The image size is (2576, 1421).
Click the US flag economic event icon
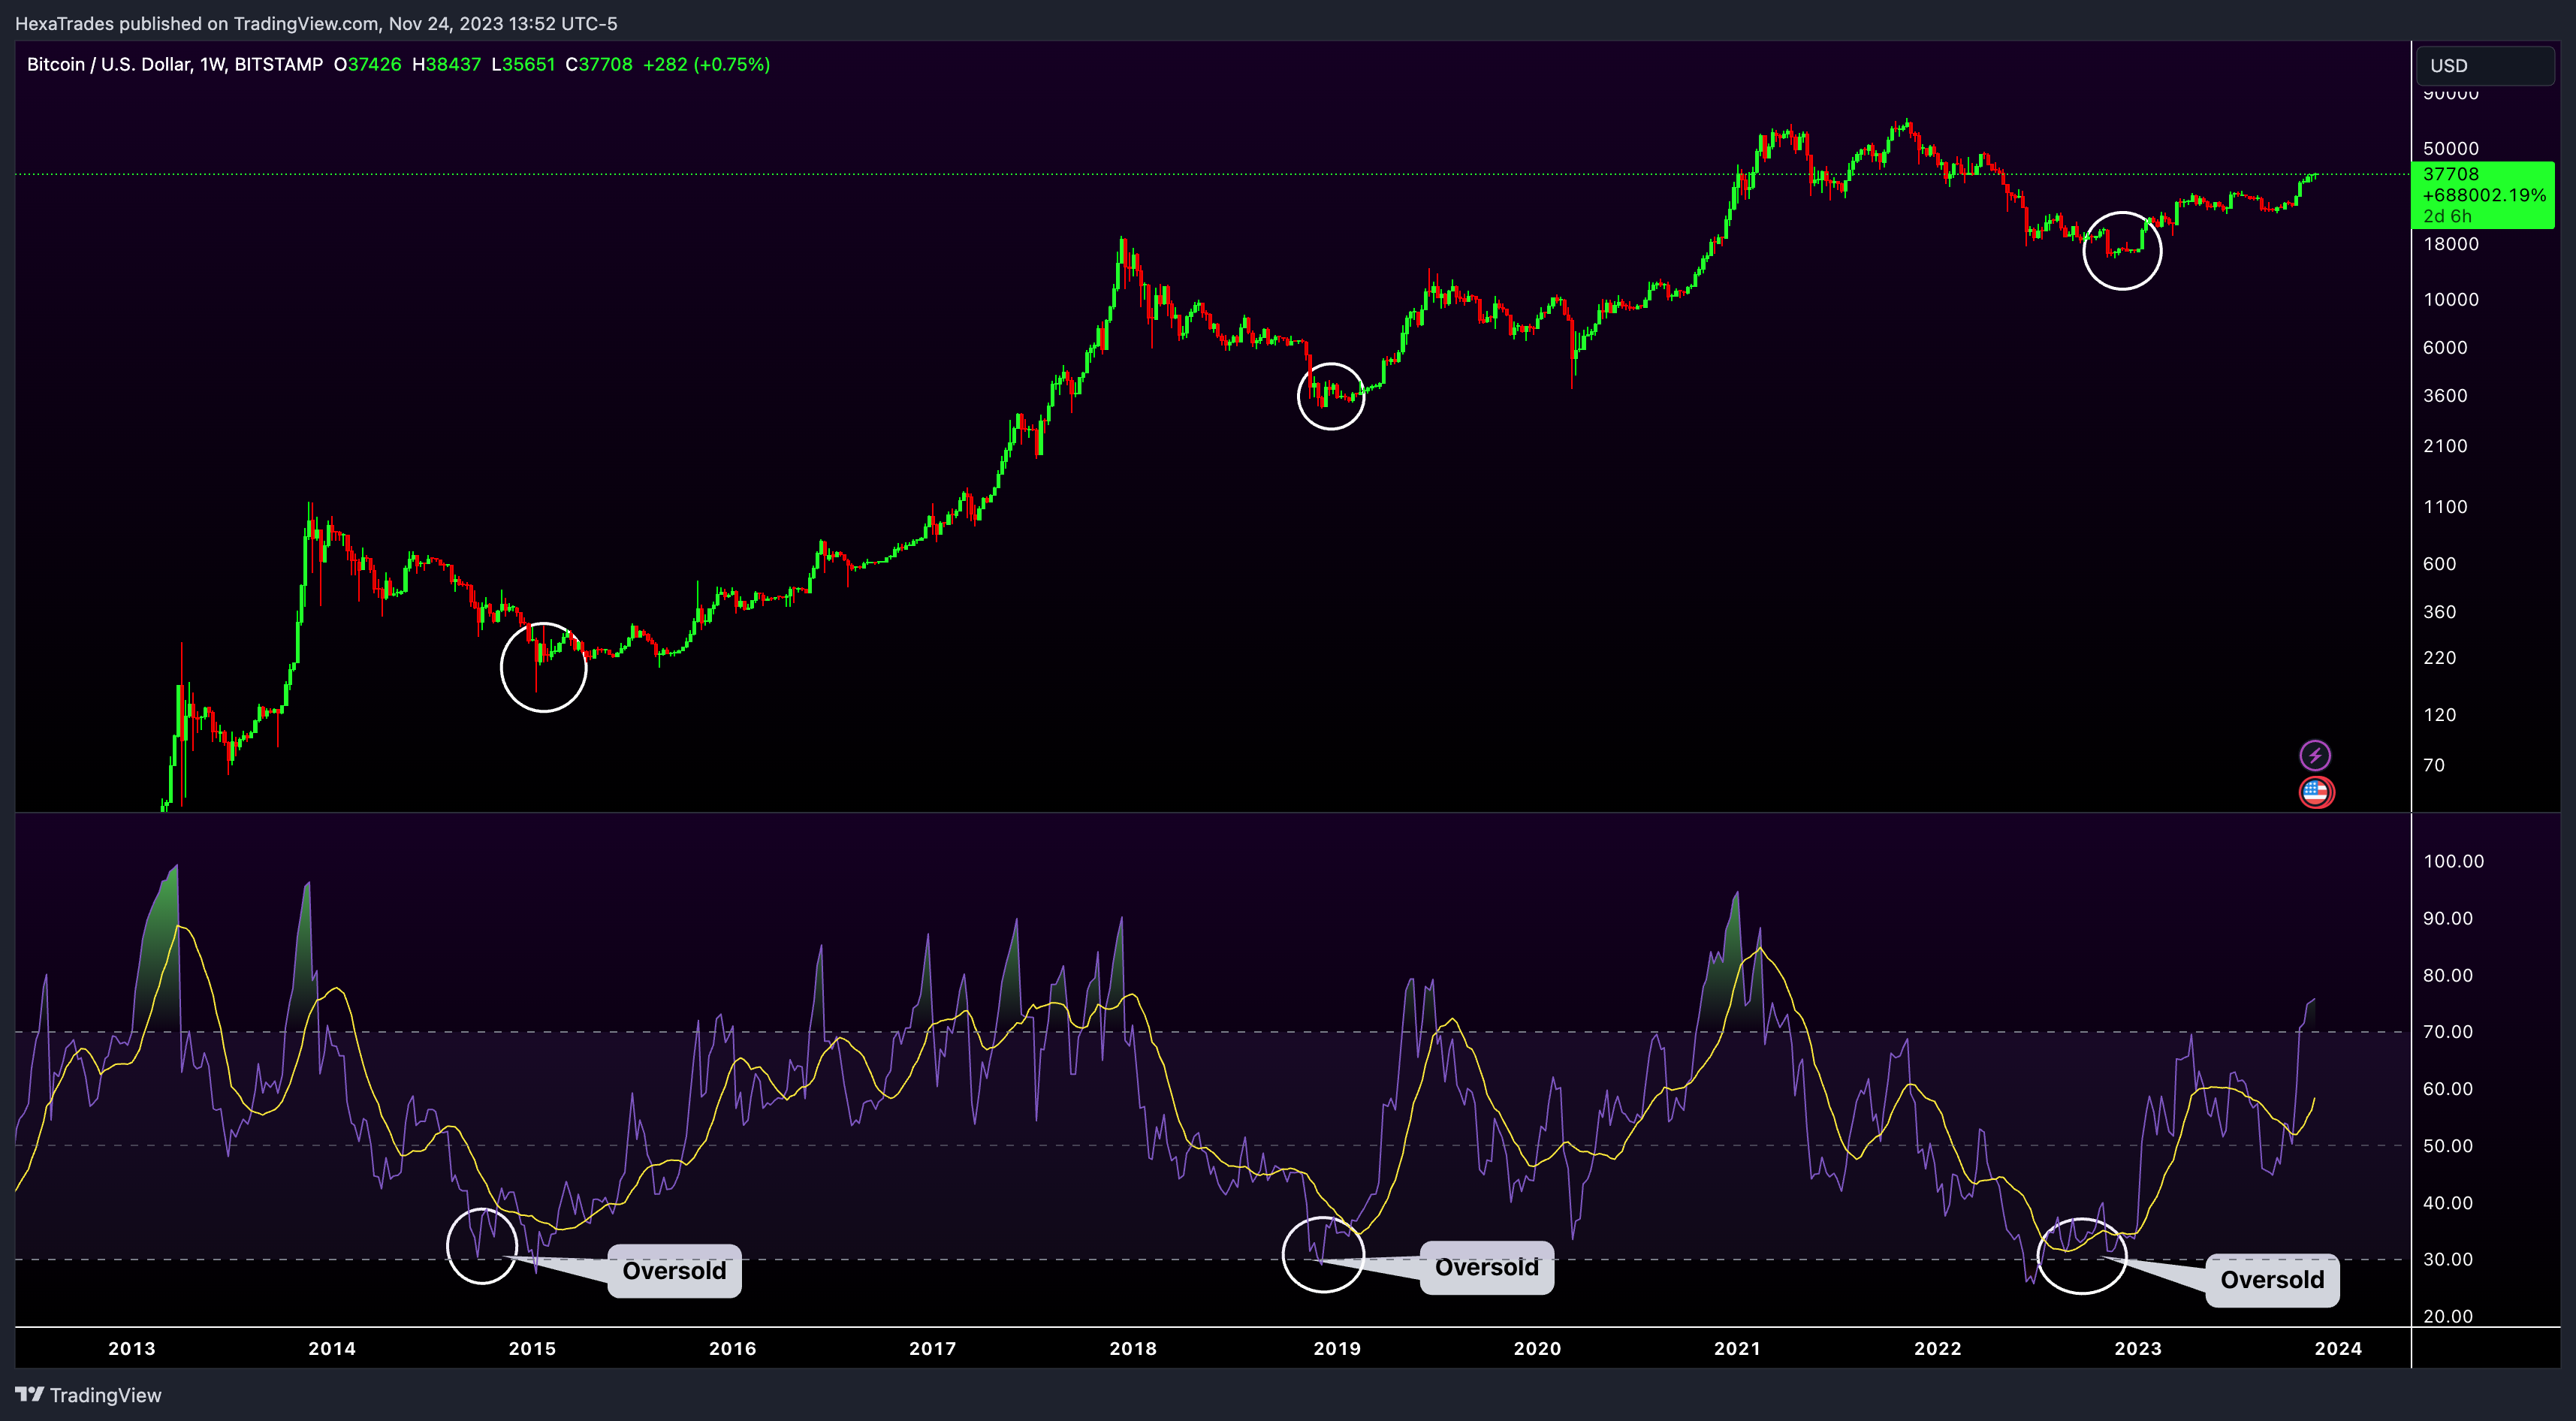tap(2316, 792)
